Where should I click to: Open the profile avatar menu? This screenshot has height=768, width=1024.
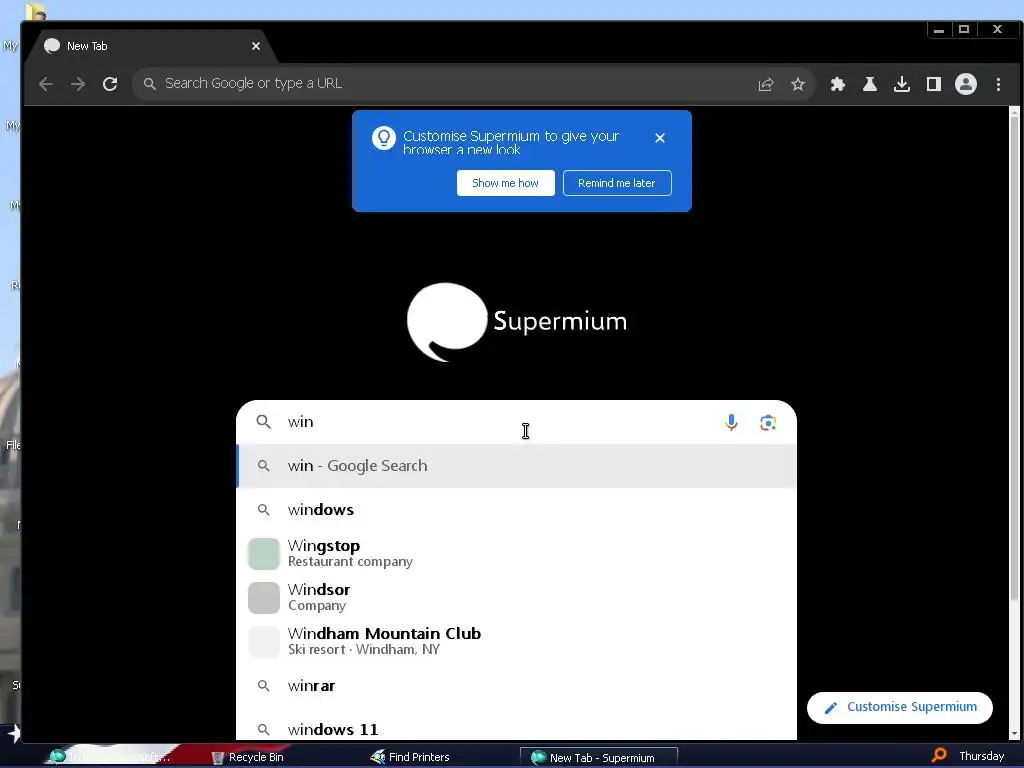[966, 84]
